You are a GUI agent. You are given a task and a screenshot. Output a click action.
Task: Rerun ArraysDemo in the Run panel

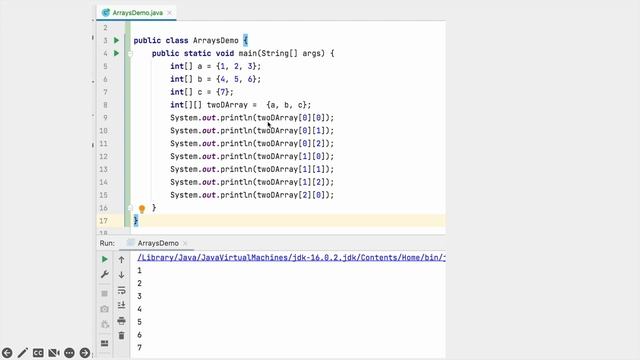(104, 259)
